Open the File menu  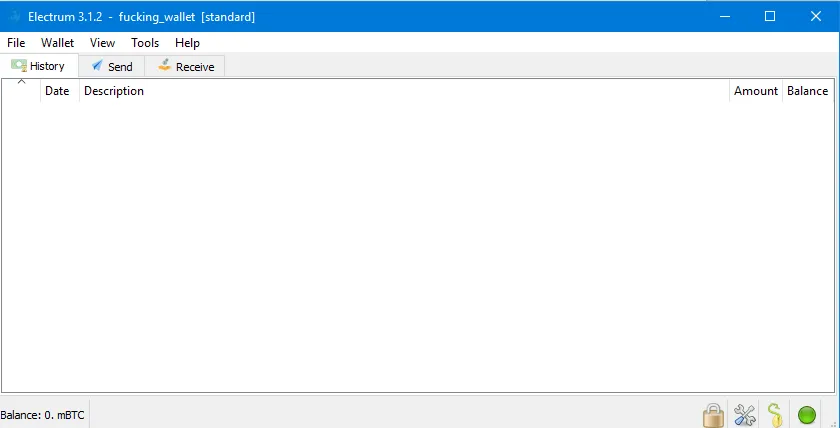(x=16, y=43)
